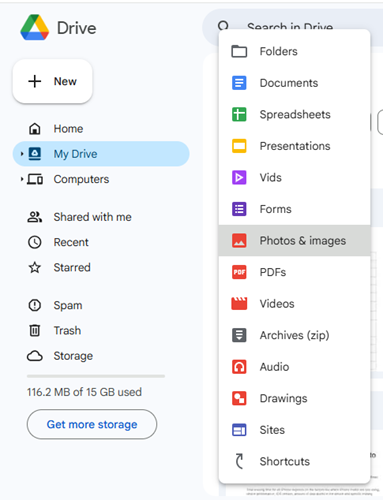This screenshot has height=500, width=383.
Task: Open Starred items
Action: (x=101, y=267)
